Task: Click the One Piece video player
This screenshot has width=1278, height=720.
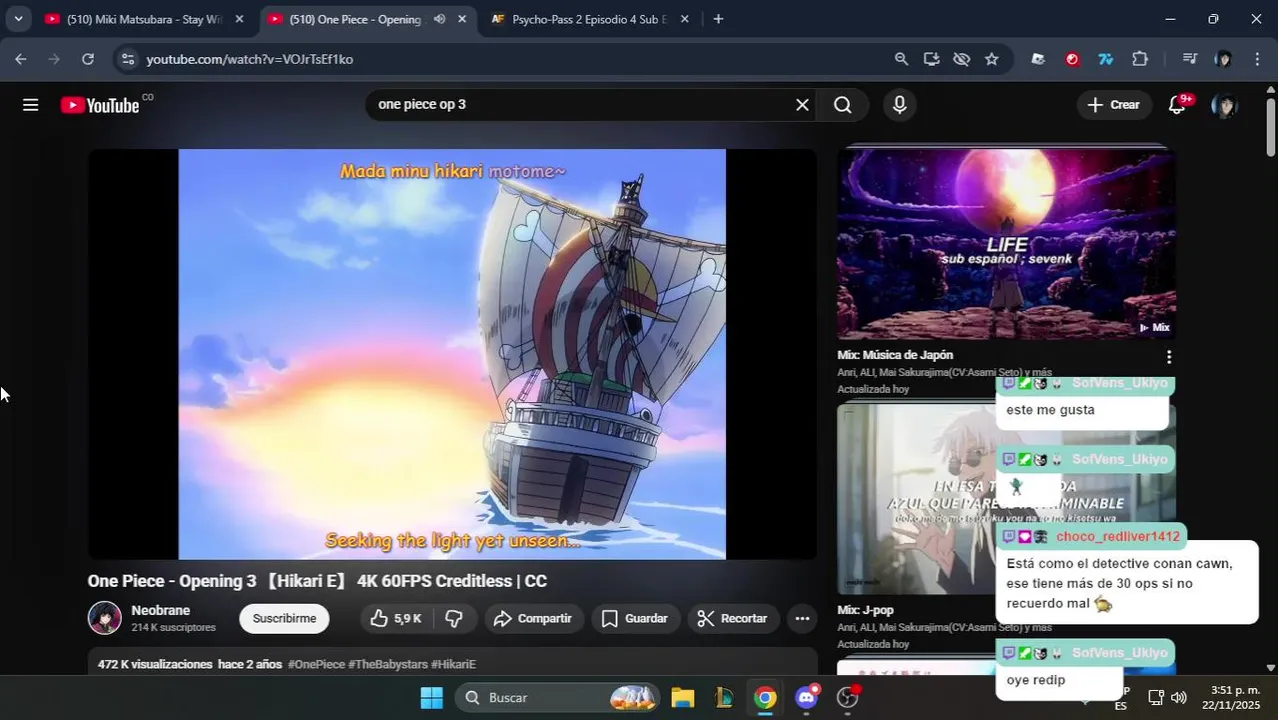Action: 452,354
